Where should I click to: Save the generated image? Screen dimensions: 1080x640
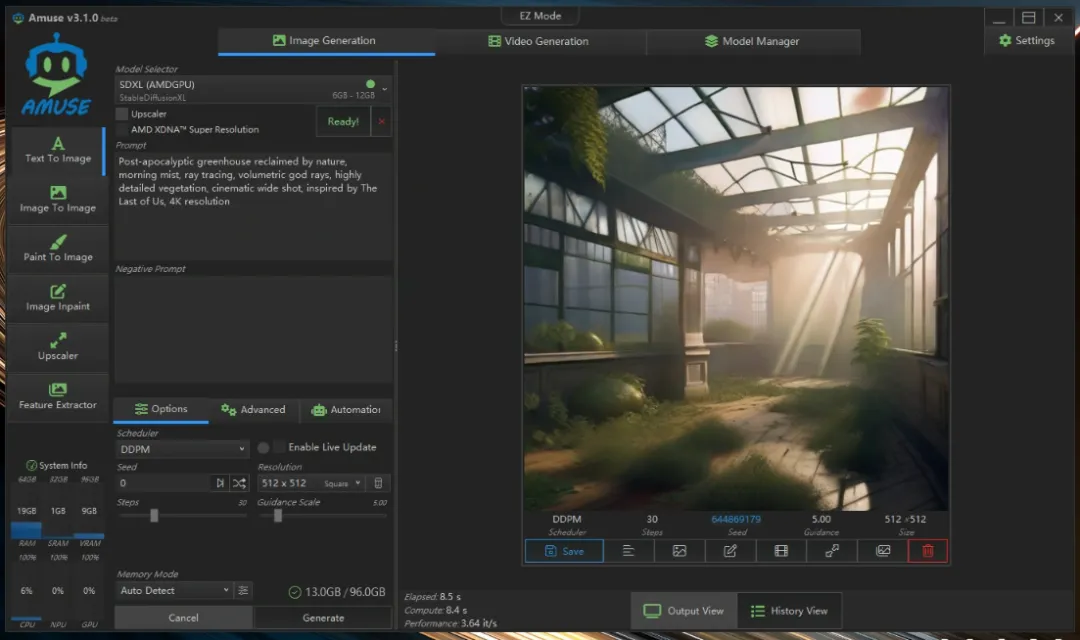[x=564, y=551]
